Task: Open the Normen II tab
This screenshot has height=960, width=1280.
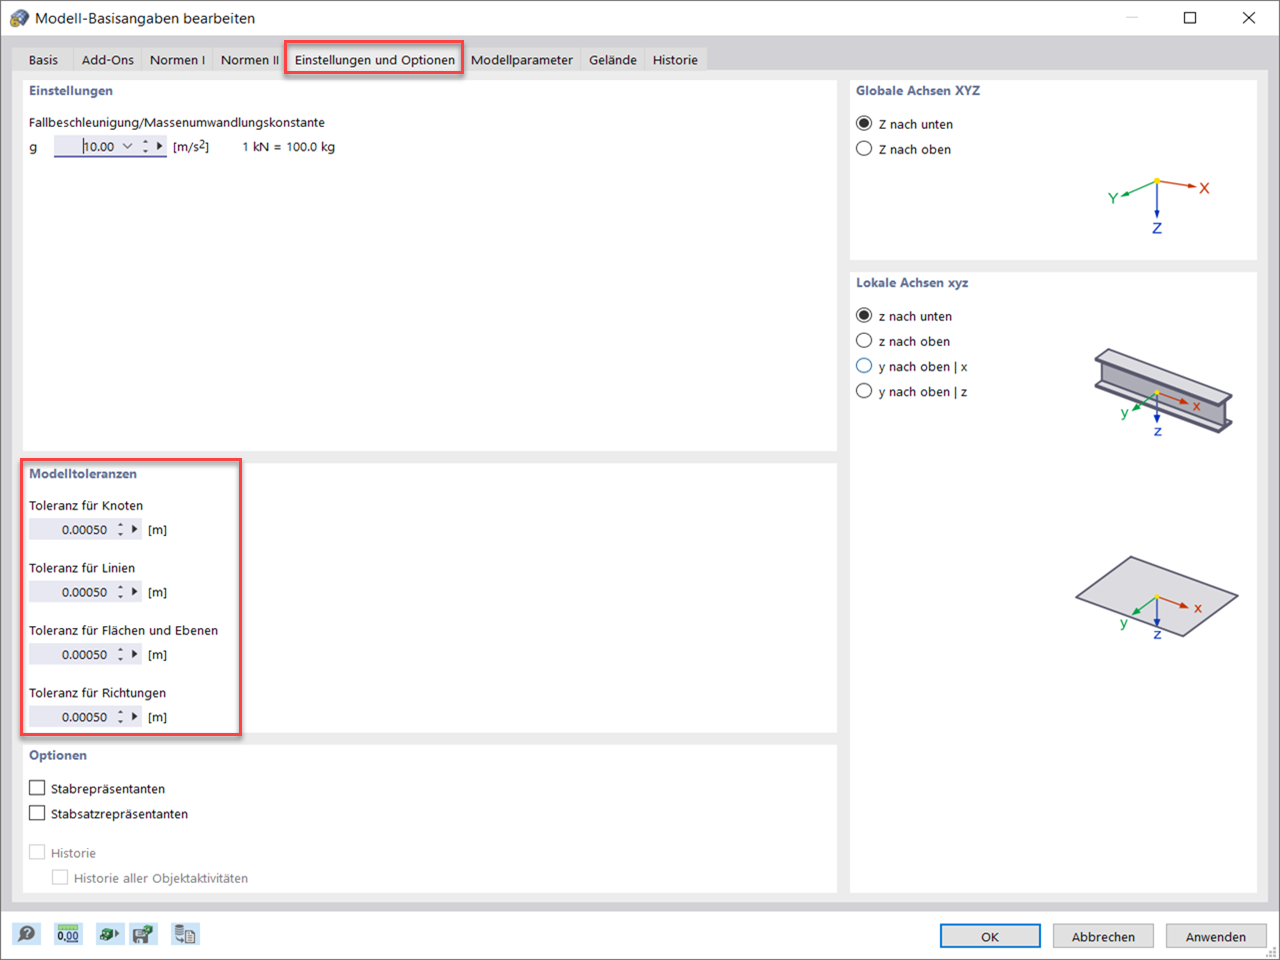Action: (249, 60)
